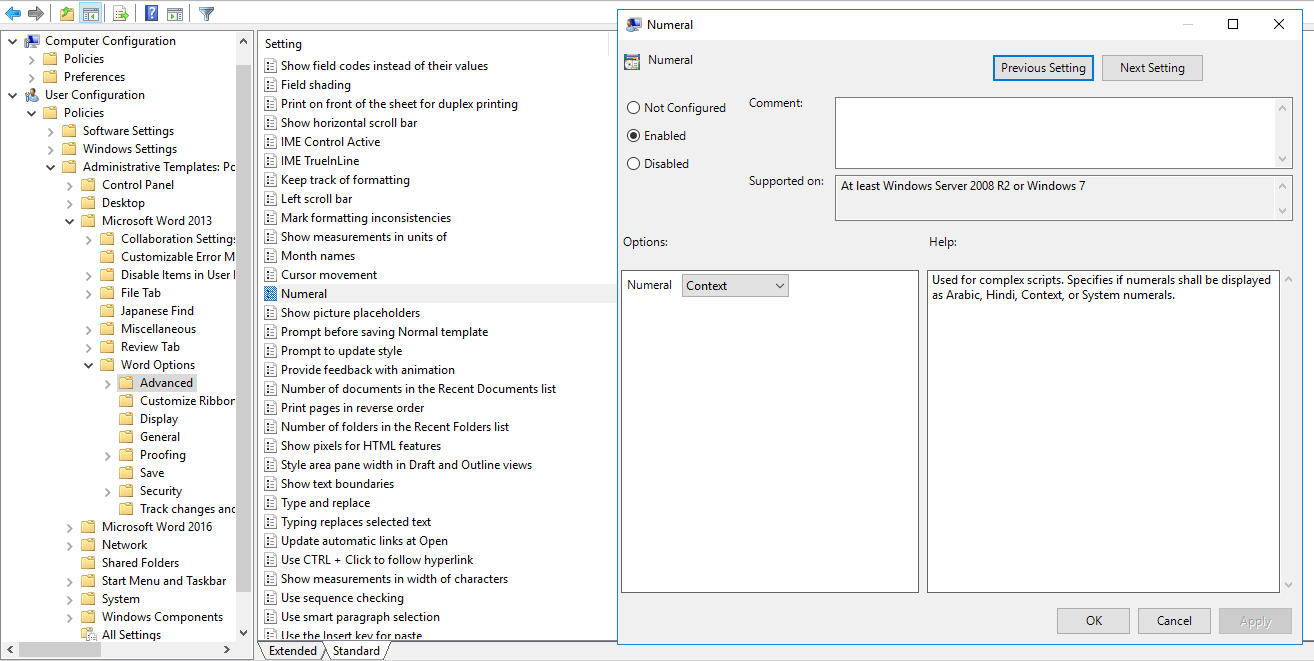Select the Disabled radio button
1314x661 pixels.
[633, 164]
